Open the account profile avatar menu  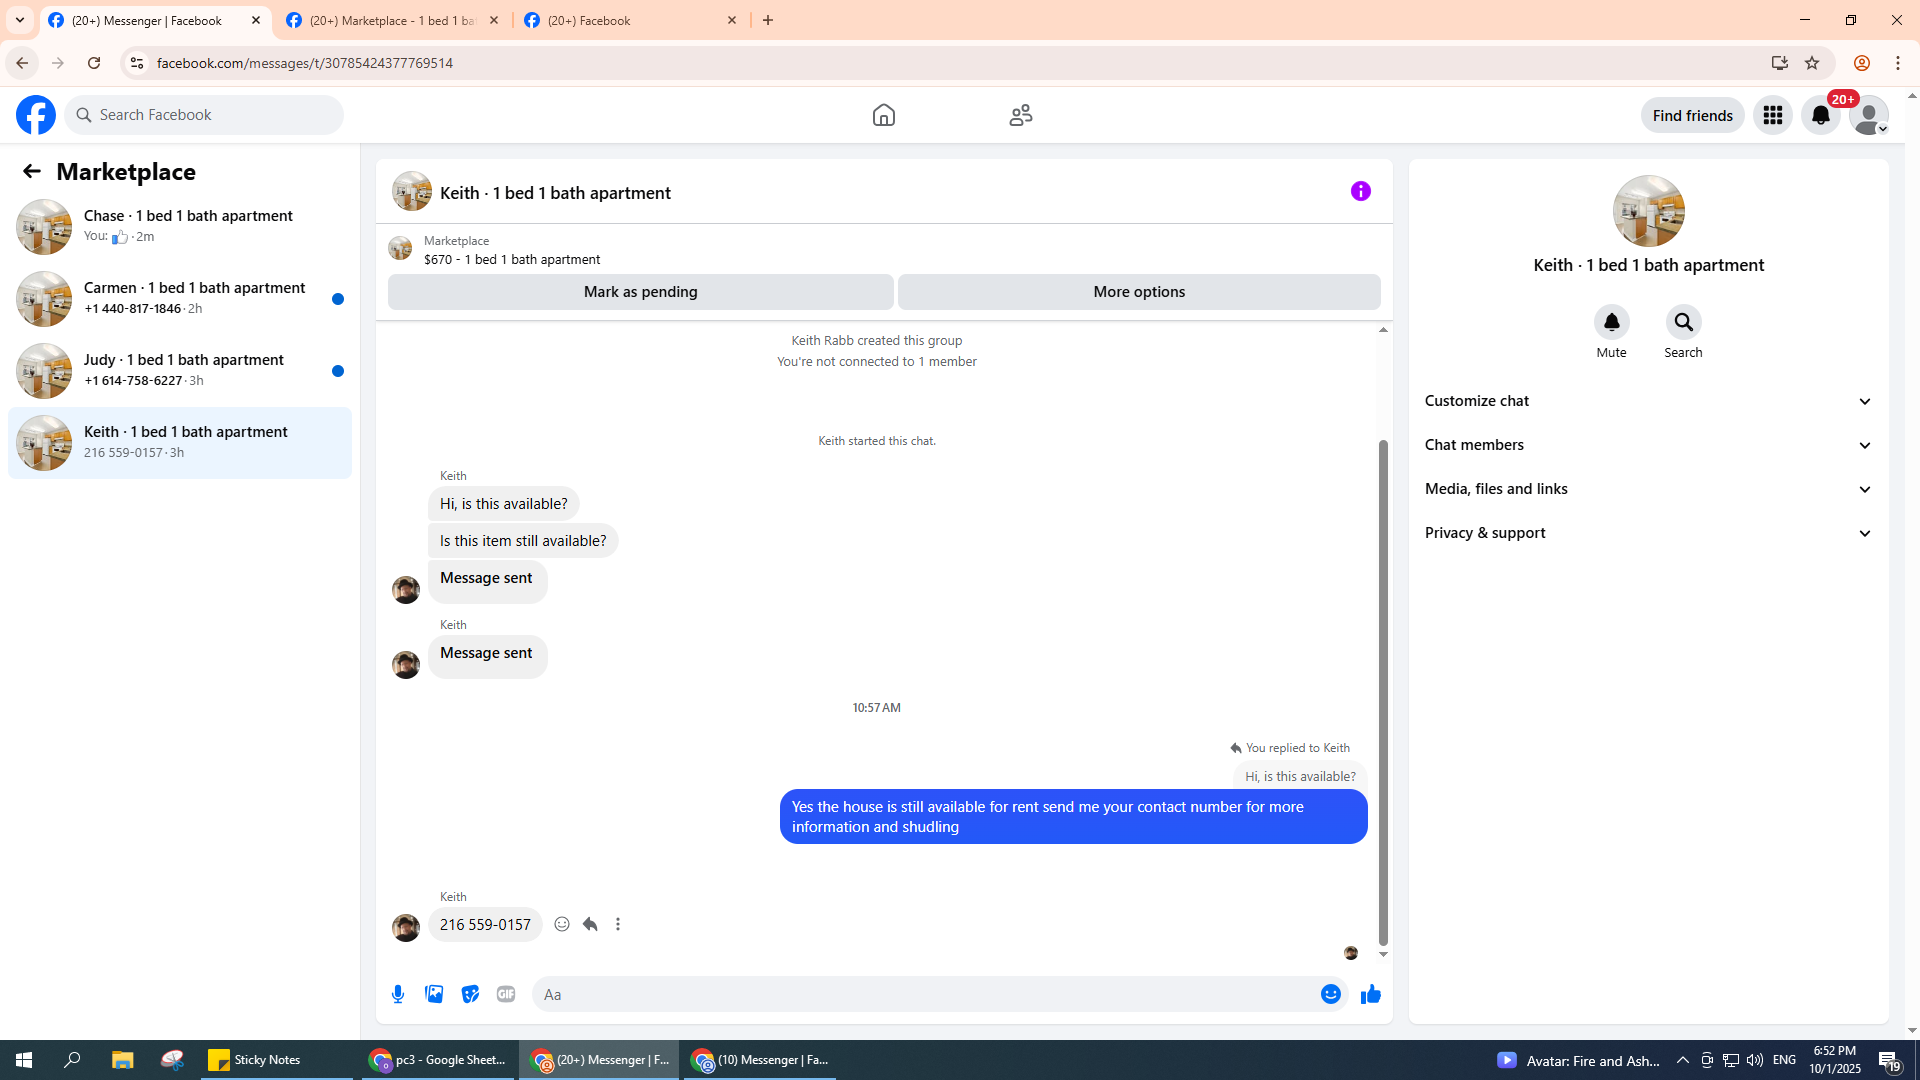tap(1869, 115)
